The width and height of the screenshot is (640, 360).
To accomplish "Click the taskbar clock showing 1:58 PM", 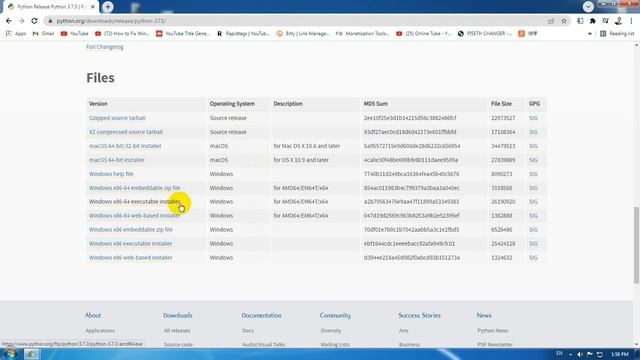I will (620, 354).
